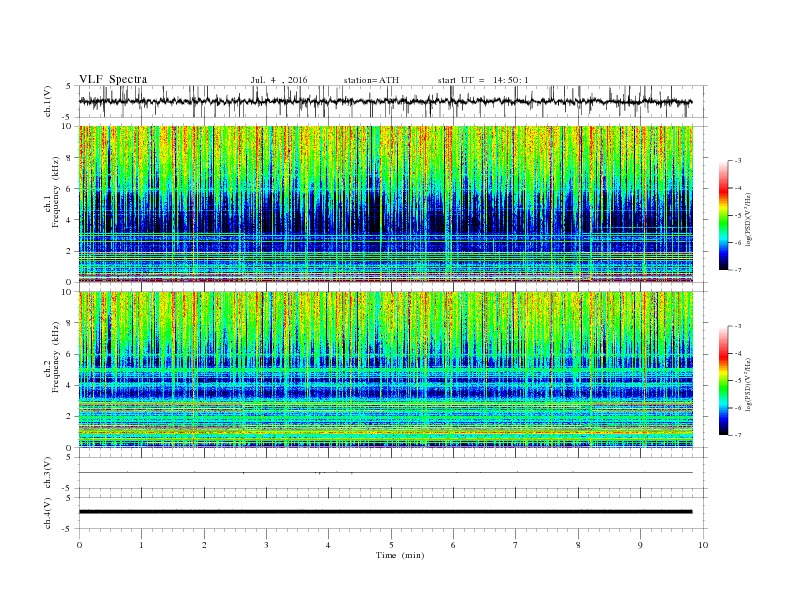Click the "Time (min)" x-axis label
792x612 pixels.
coord(400,555)
